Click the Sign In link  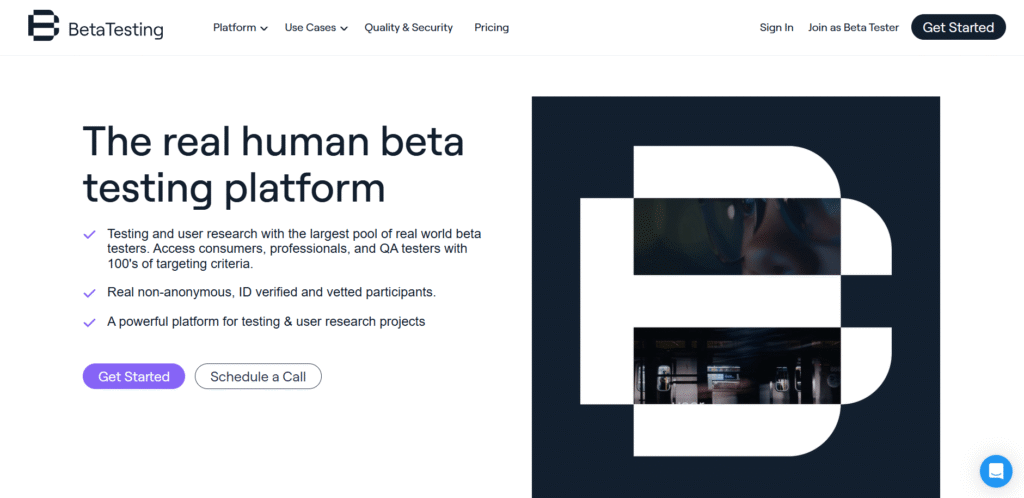[776, 28]
